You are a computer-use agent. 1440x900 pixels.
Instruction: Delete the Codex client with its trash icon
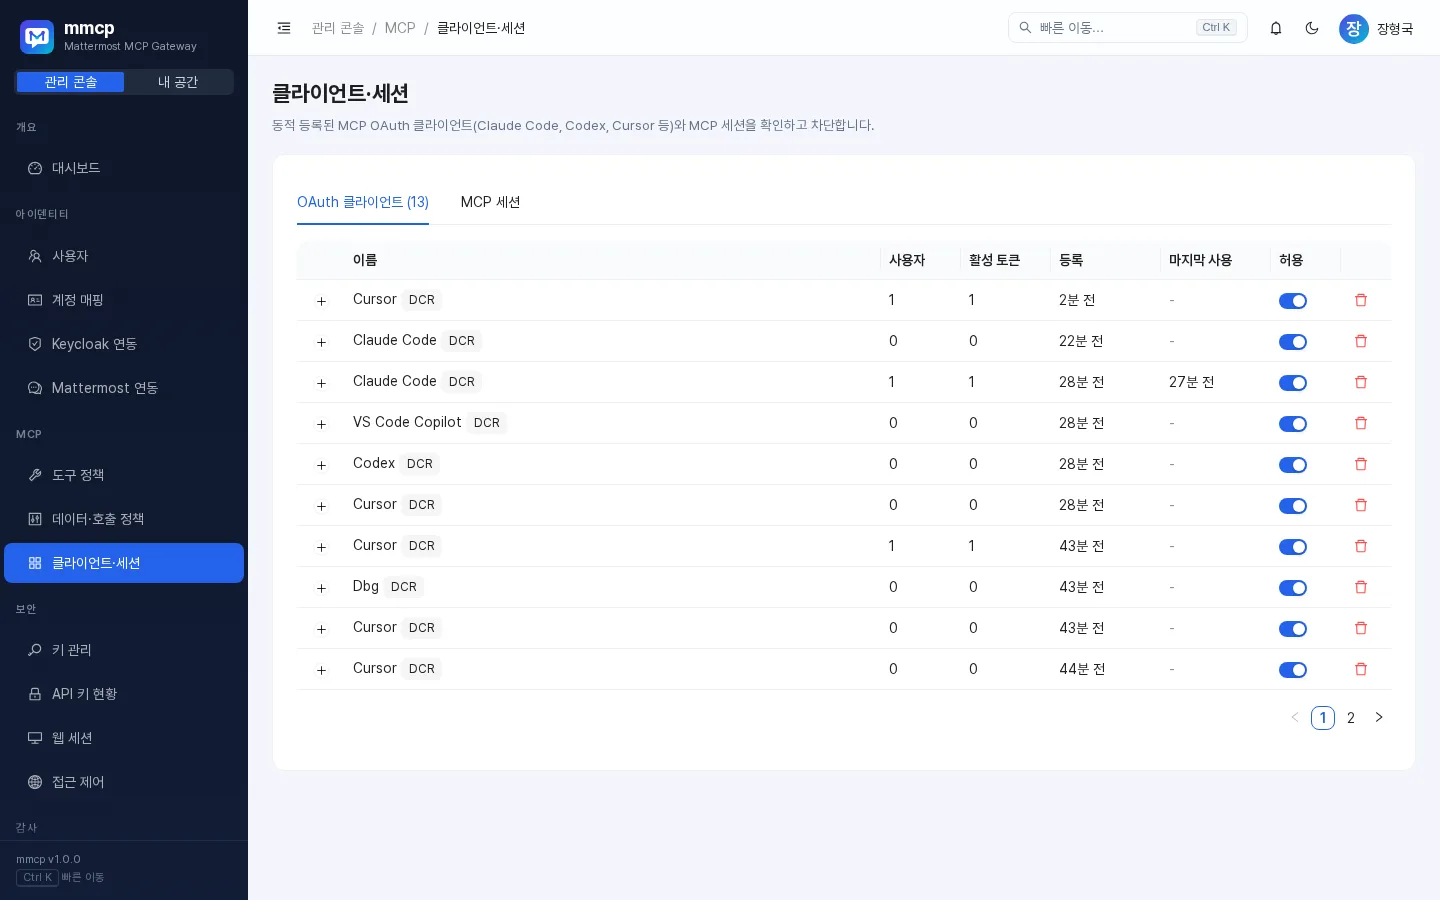coord(1361,464)
